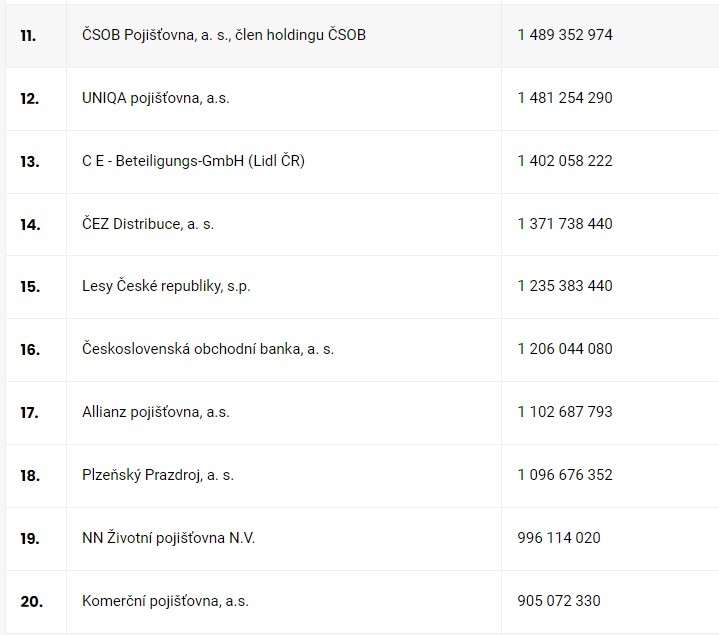Screen dimensions: 719x635
Task: Select the UNIQA pojišťovna, a.s. cell
Action: (163, 98)
